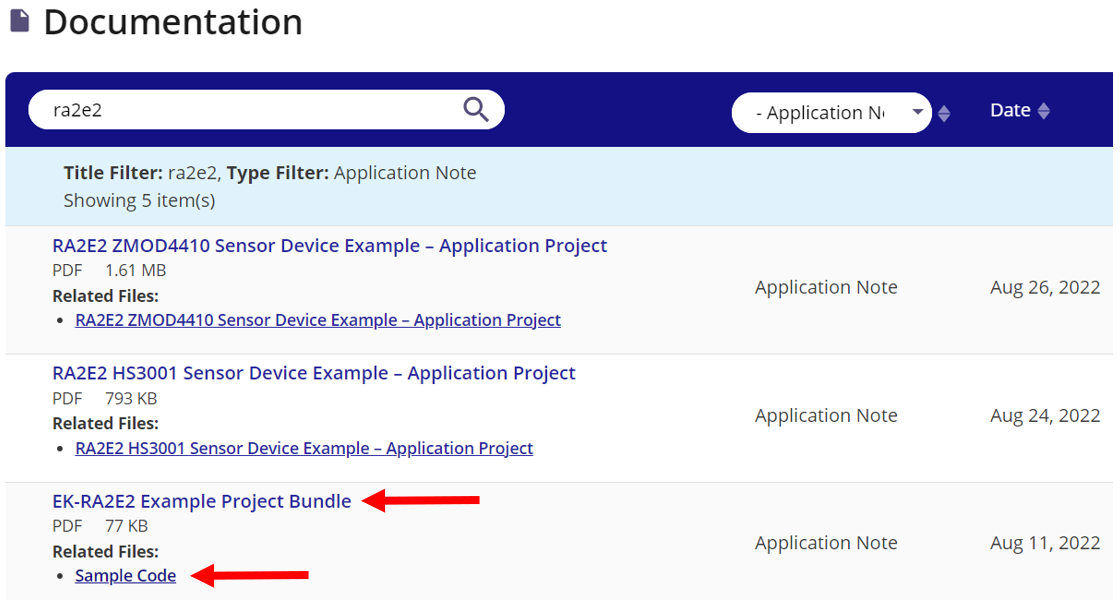Open the EK-RA2E2 Example Project Bundle

click(202, 501)
